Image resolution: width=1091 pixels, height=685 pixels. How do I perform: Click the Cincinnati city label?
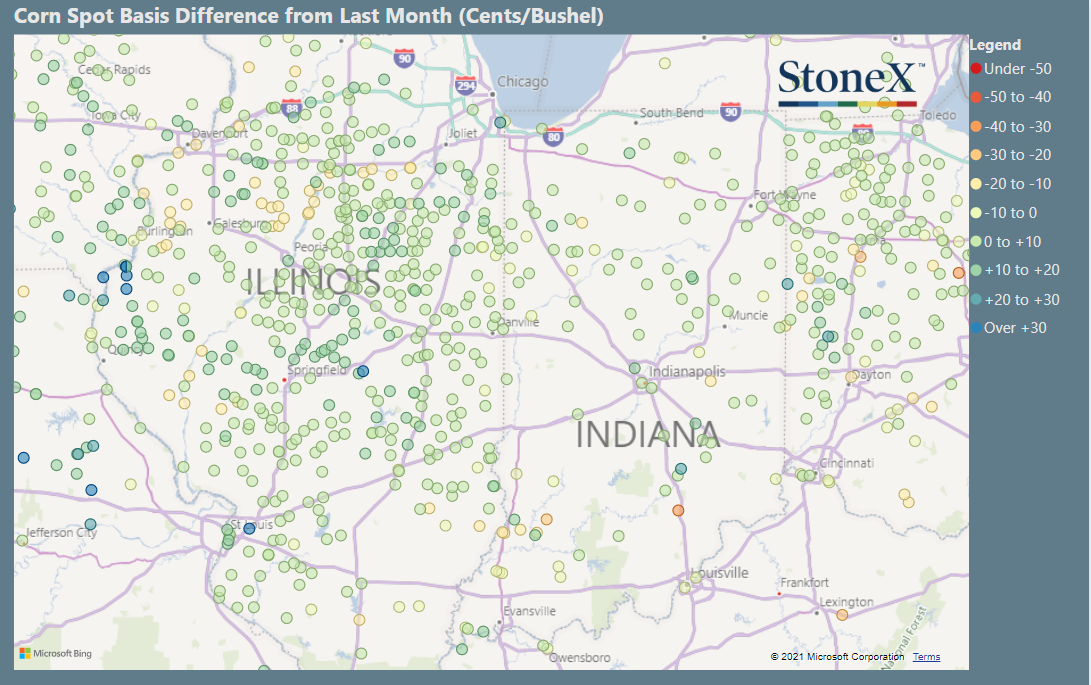pos(846,463)
